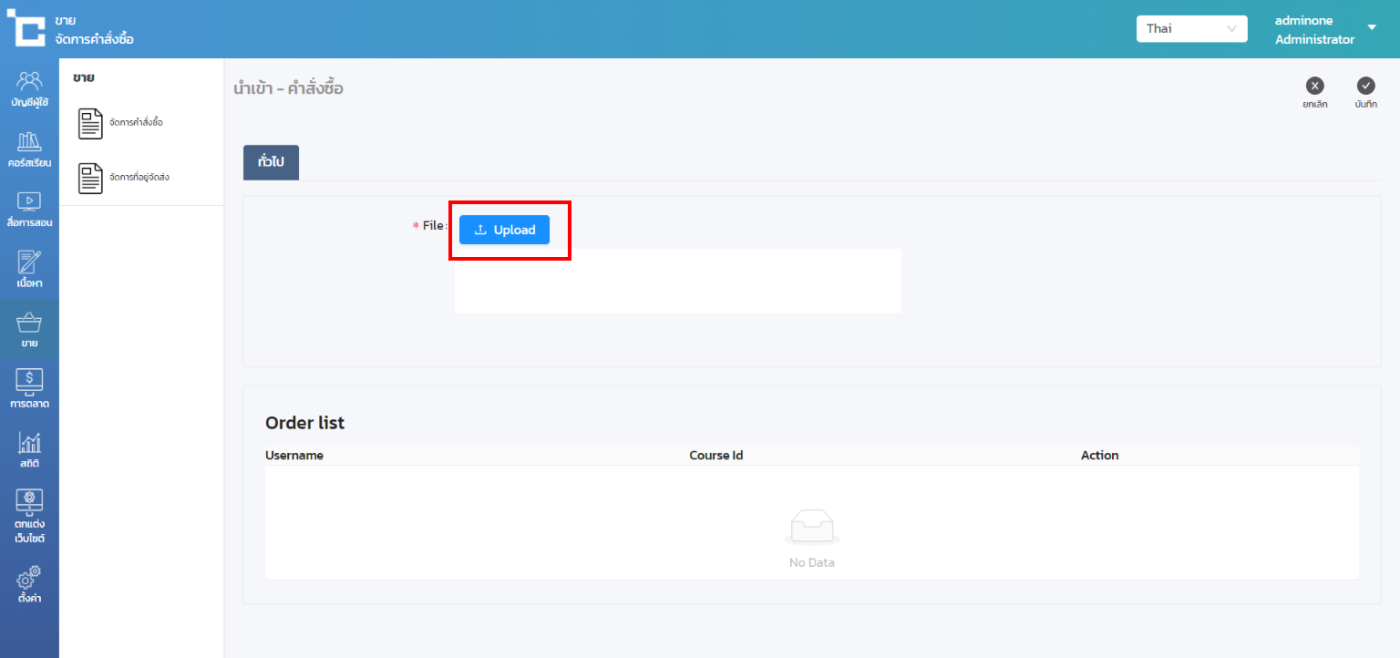
Task: Click the Username column header
Action: (x=294, y=455)
